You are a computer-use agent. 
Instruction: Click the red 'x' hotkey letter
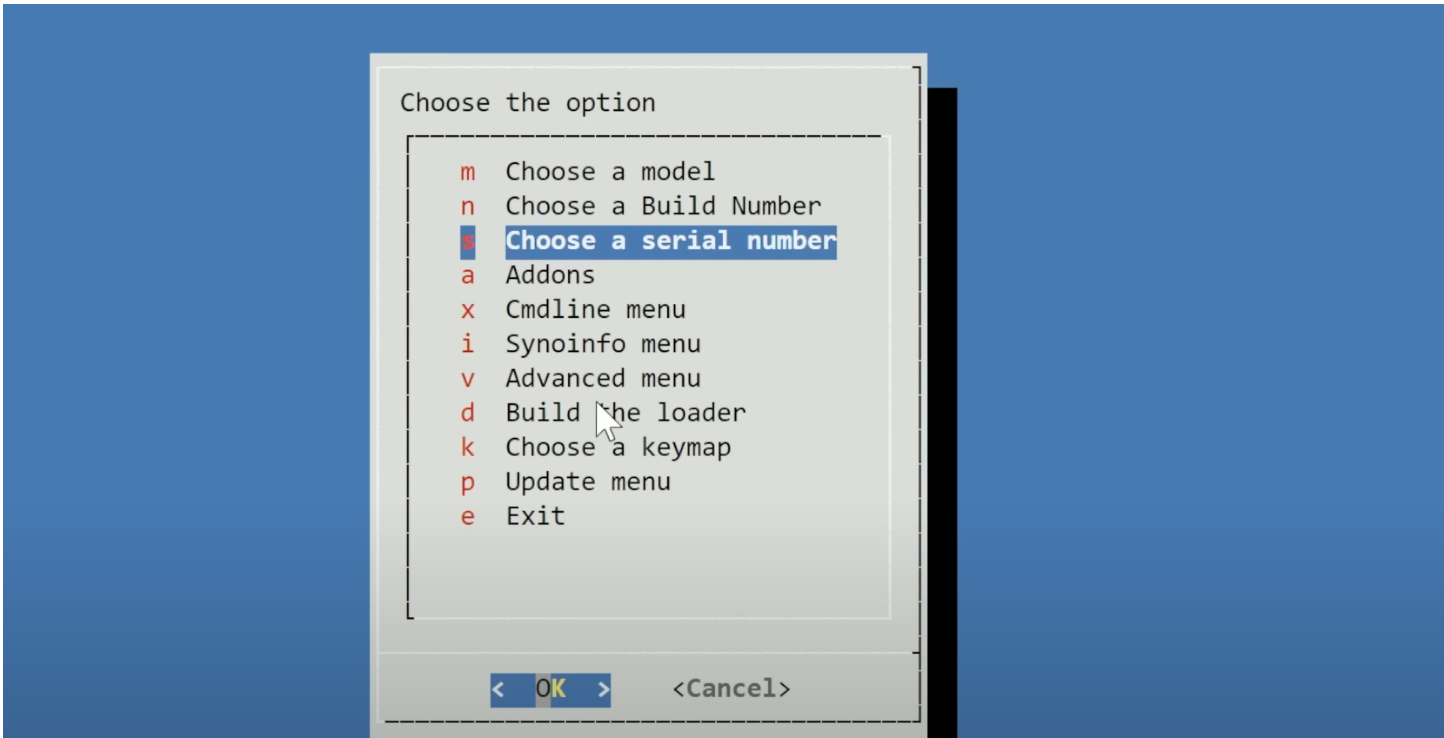468,311
